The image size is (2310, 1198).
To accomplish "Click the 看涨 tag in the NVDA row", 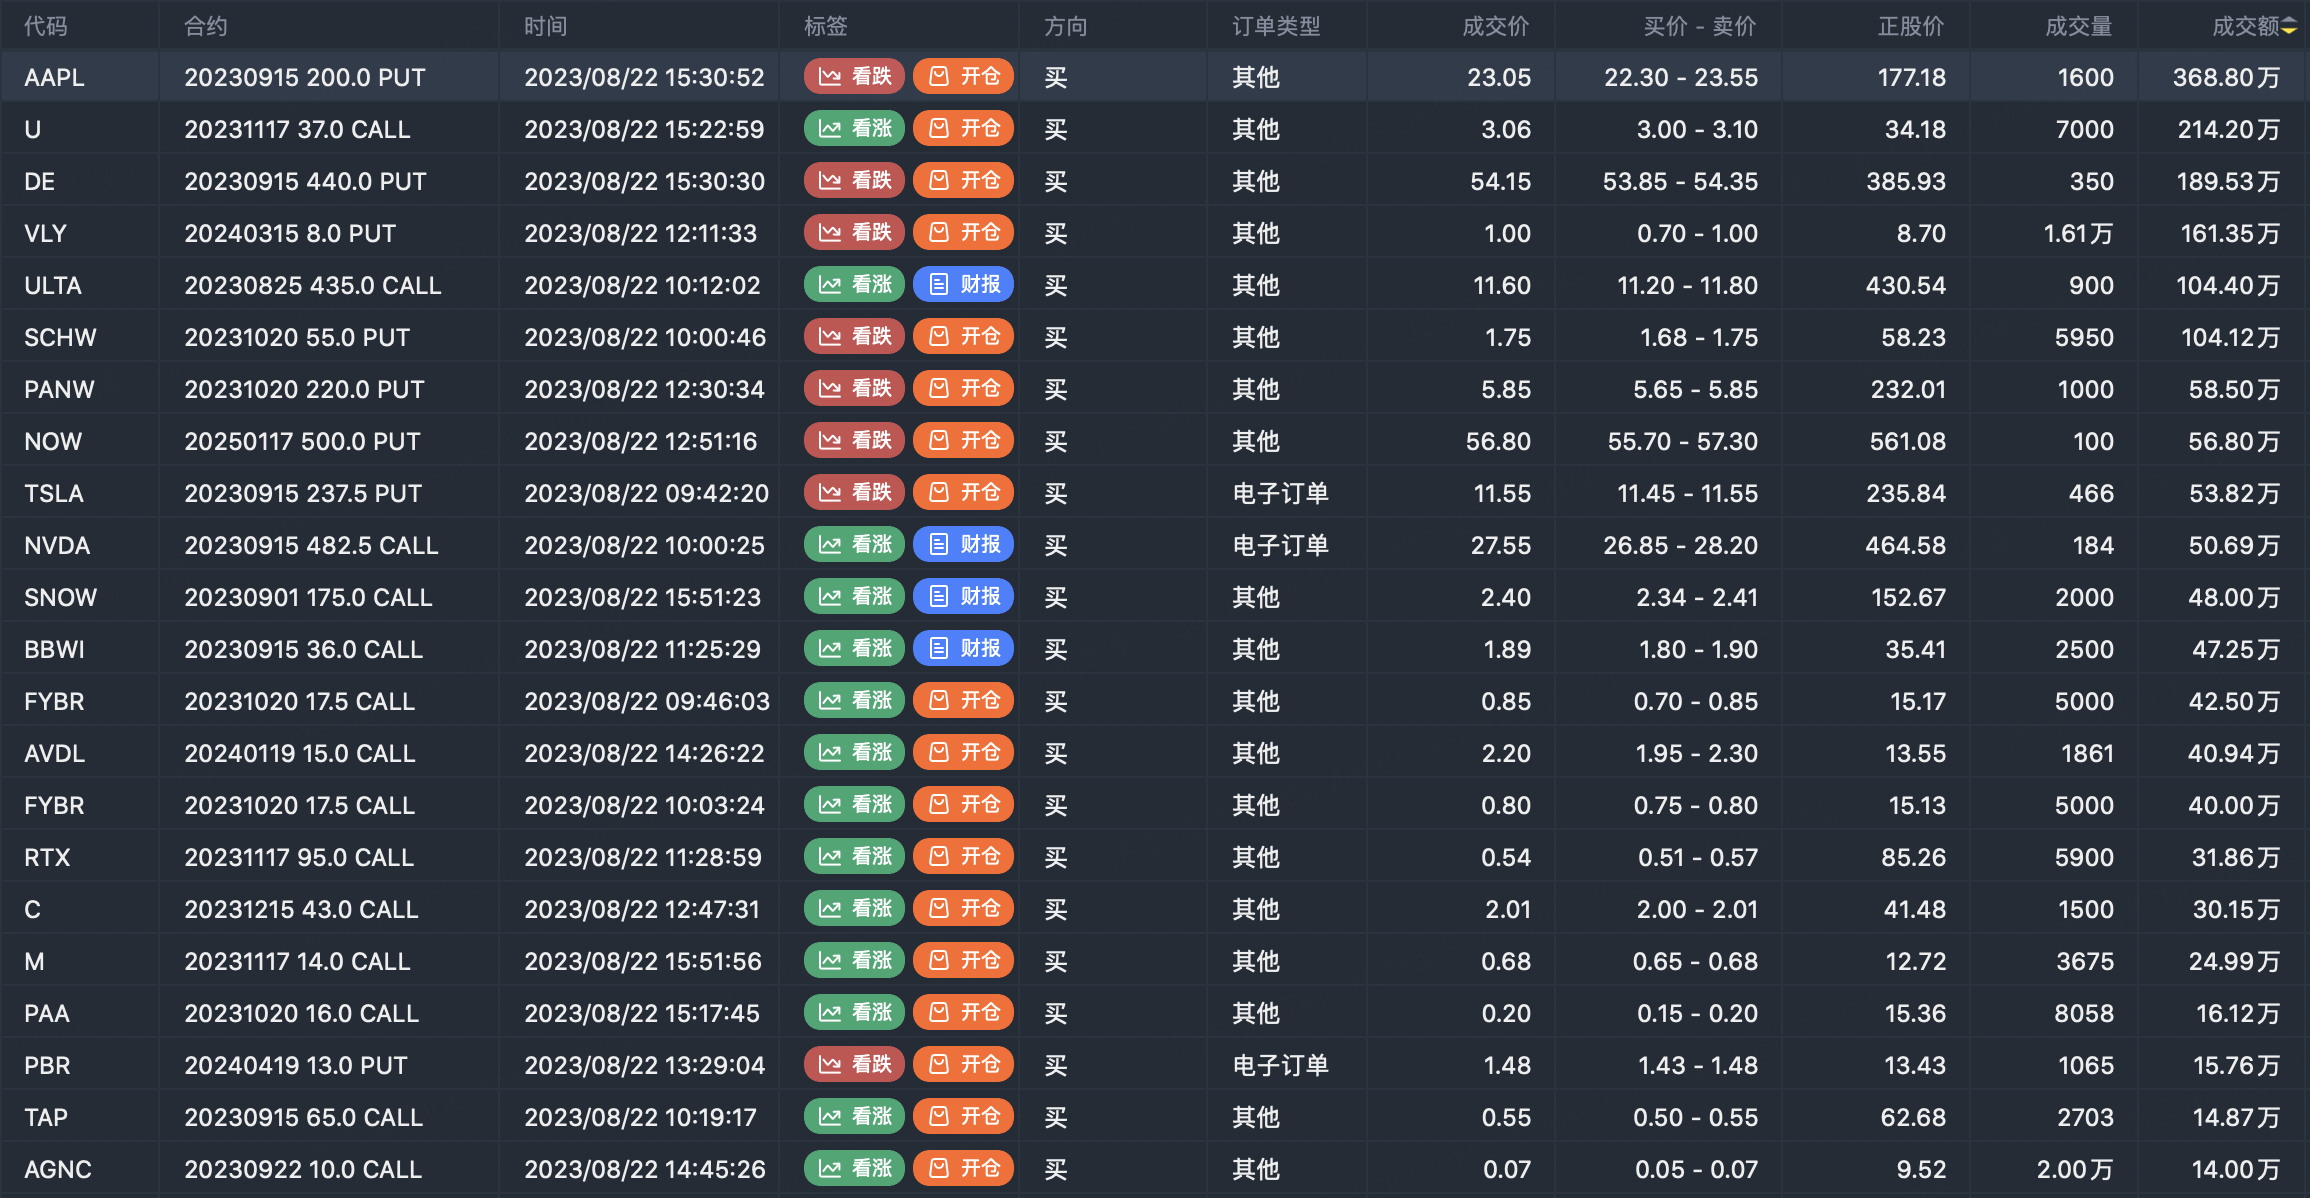I will (x=854, y=545).
